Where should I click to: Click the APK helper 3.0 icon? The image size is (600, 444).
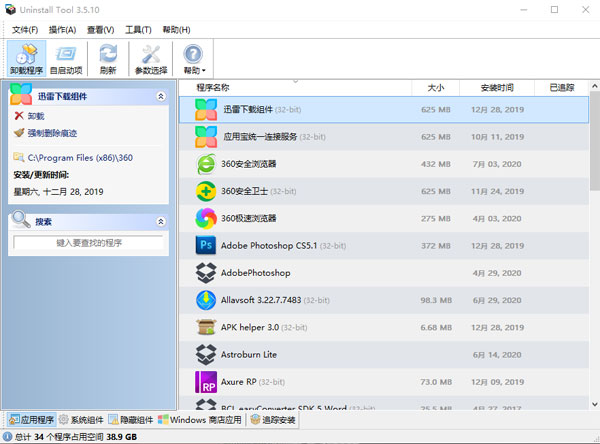[206, 327]
